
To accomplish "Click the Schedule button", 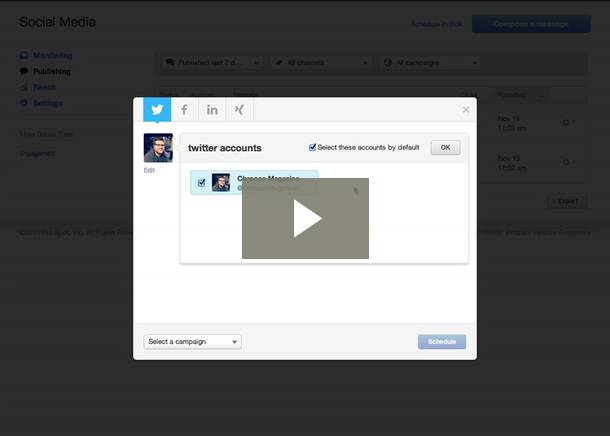I will click(442, 341).
